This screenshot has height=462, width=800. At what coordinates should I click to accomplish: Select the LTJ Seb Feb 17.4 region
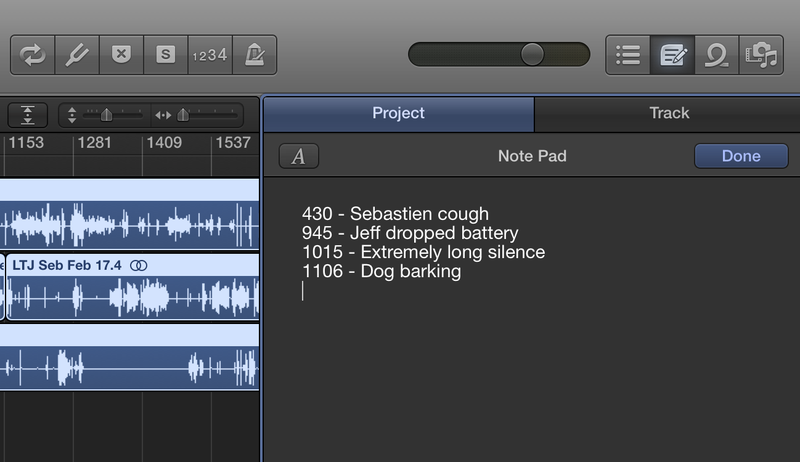pos(133,287)
